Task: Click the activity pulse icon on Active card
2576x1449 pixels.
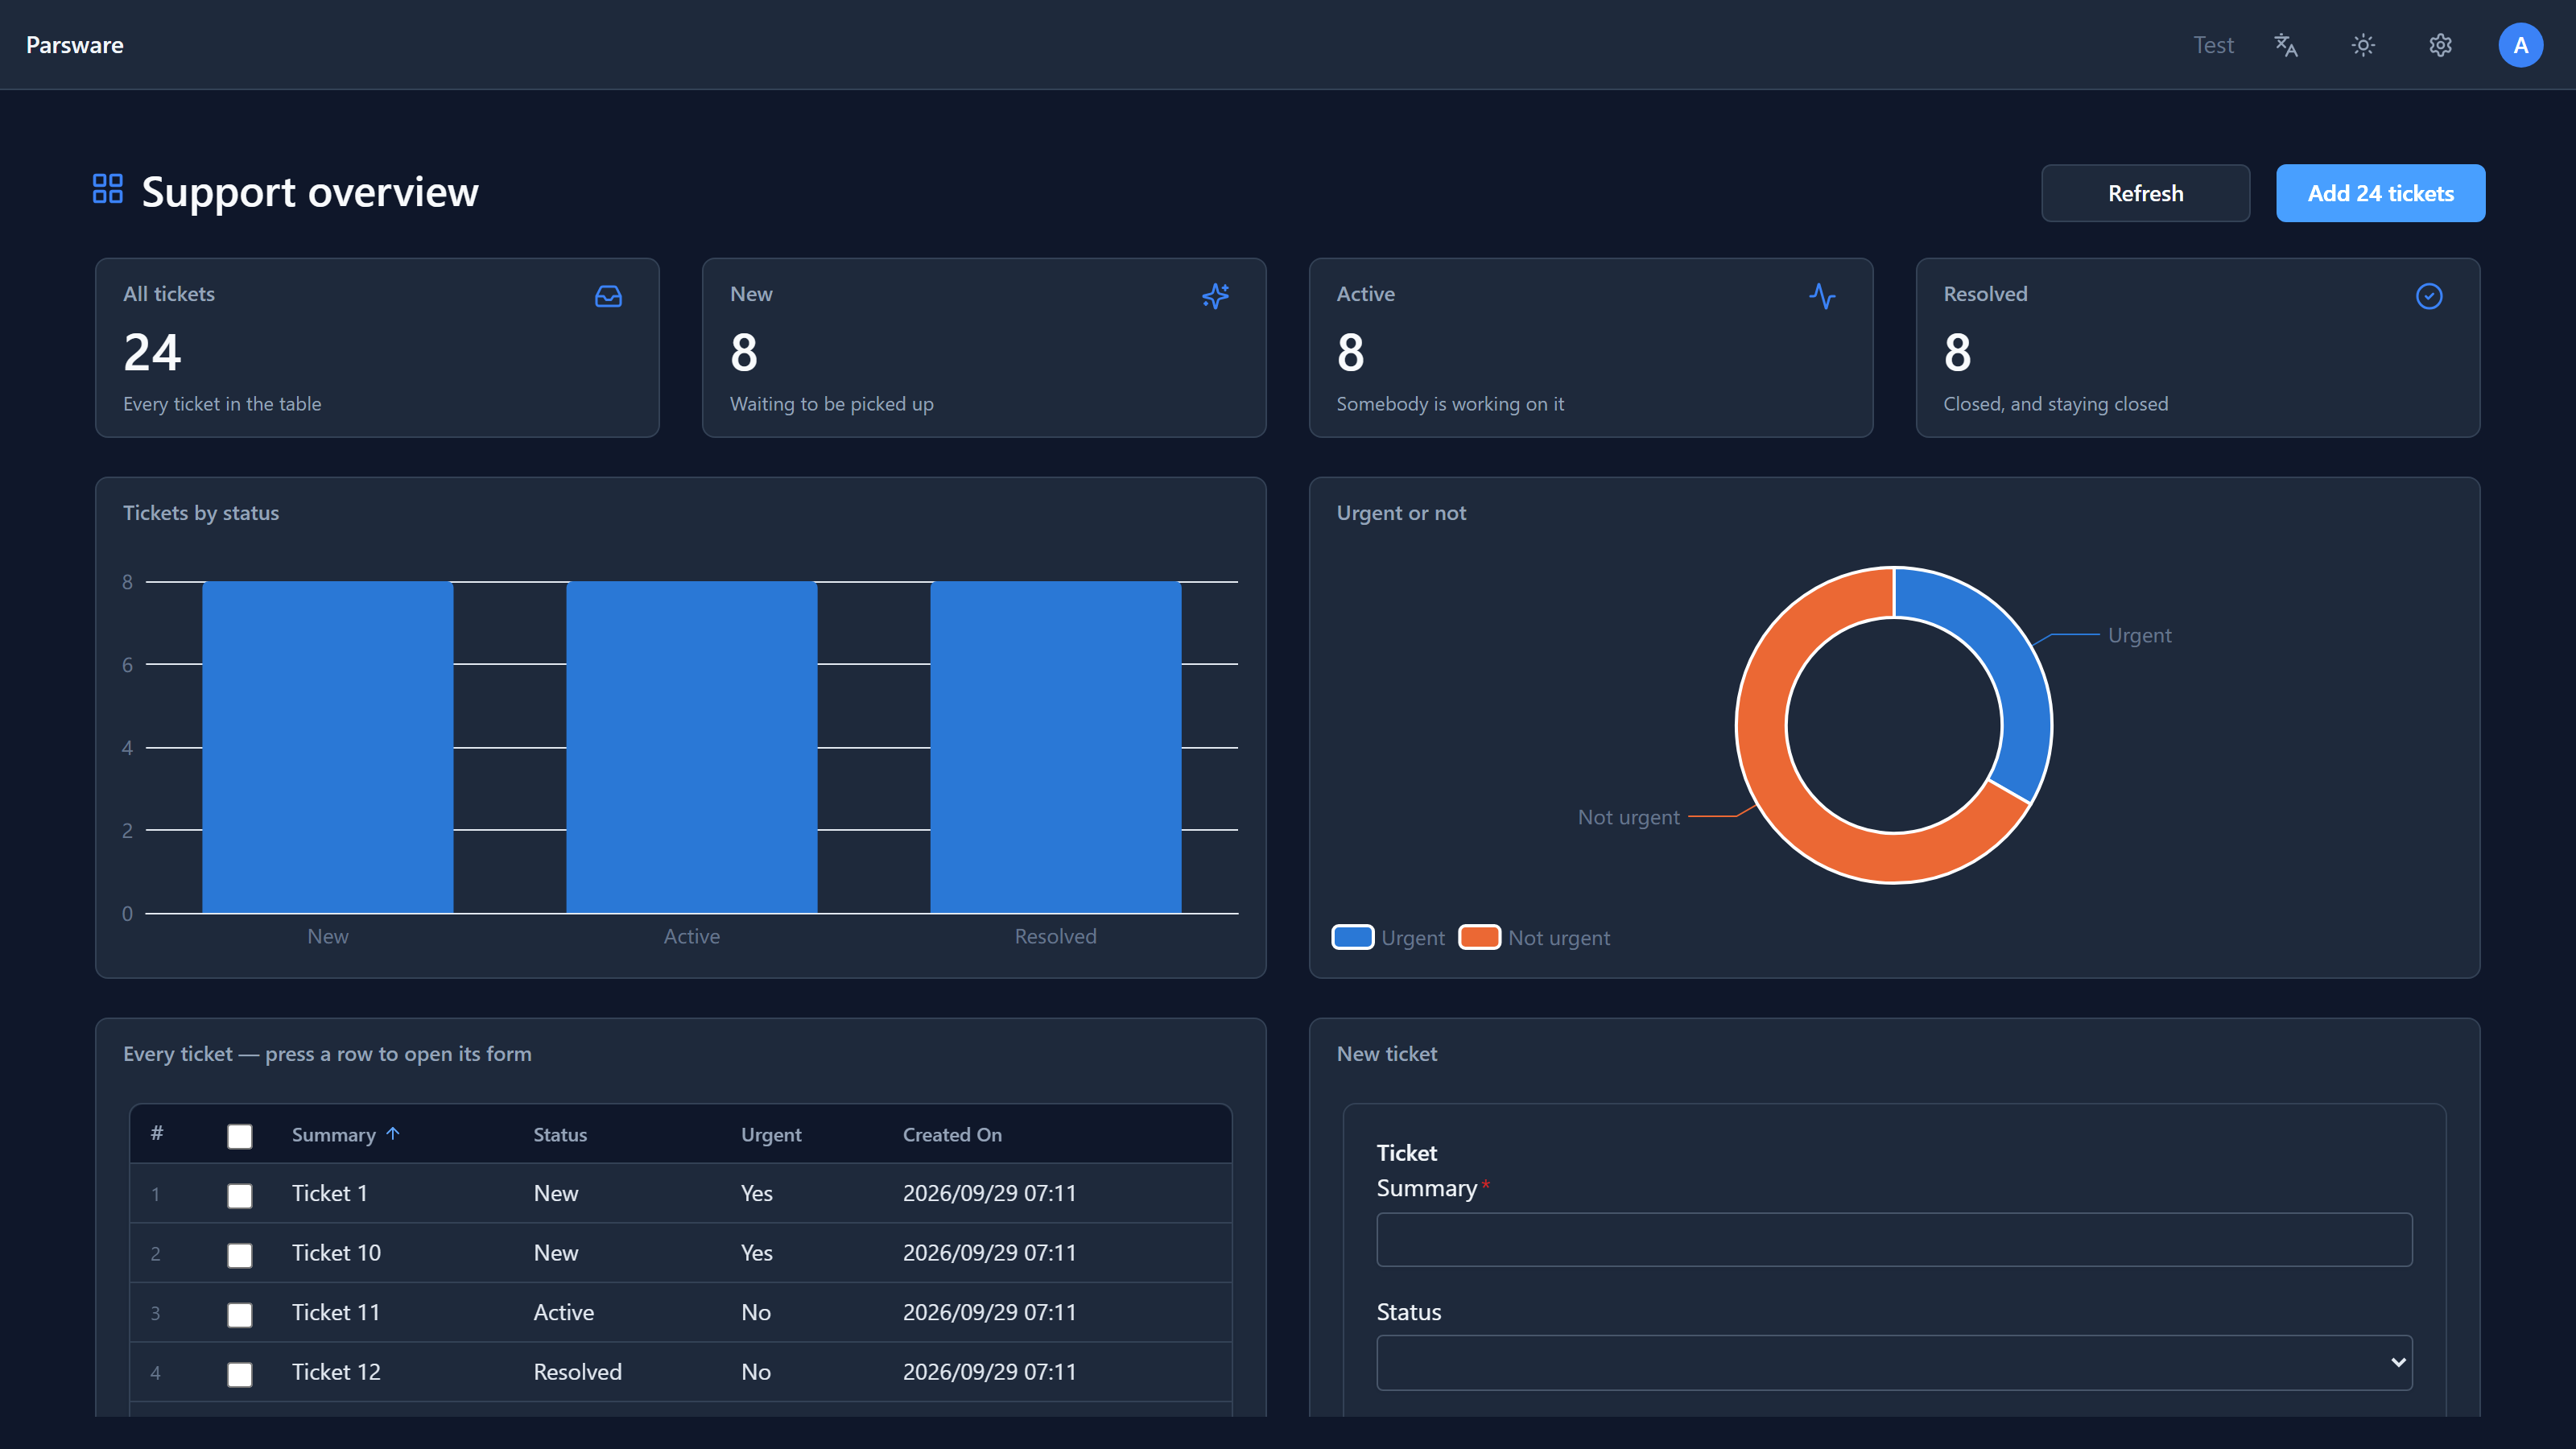Action: (1822, 296)
